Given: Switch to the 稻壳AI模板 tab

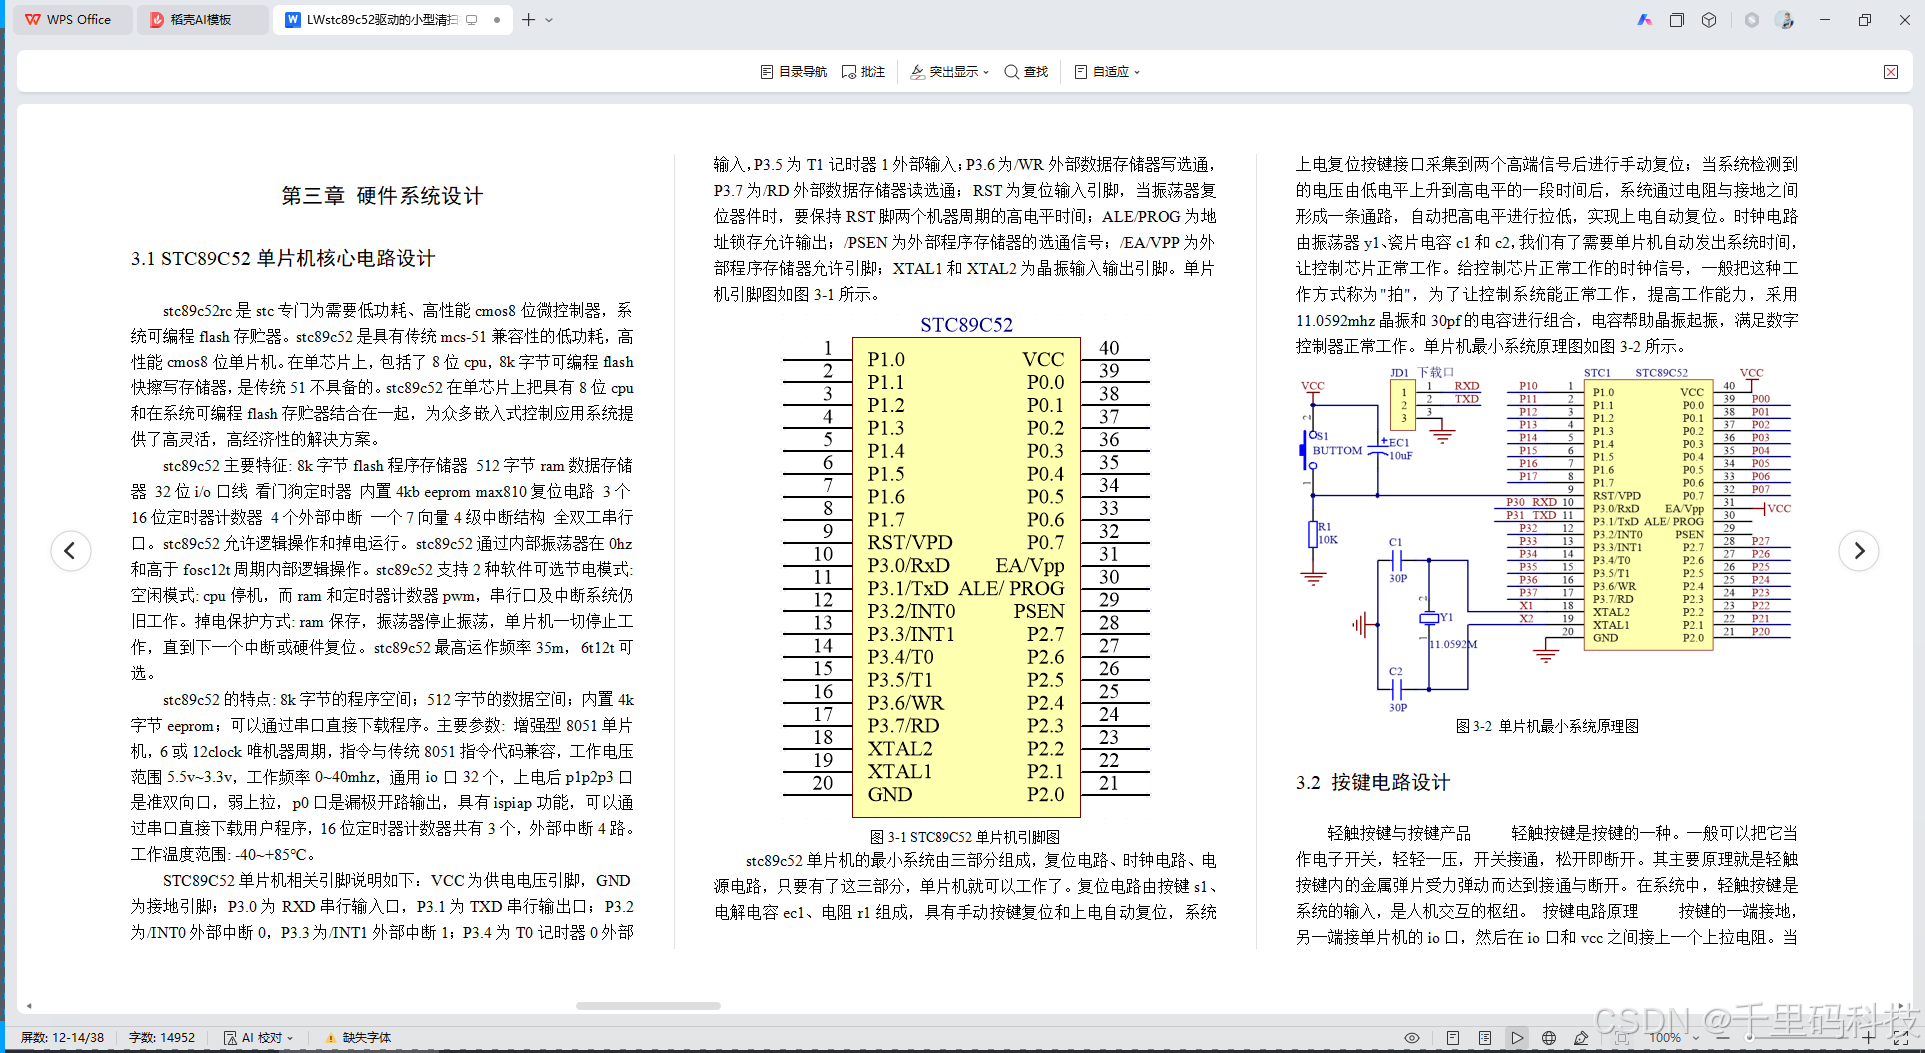Looking at the screenshot, I should click(202, 20).
